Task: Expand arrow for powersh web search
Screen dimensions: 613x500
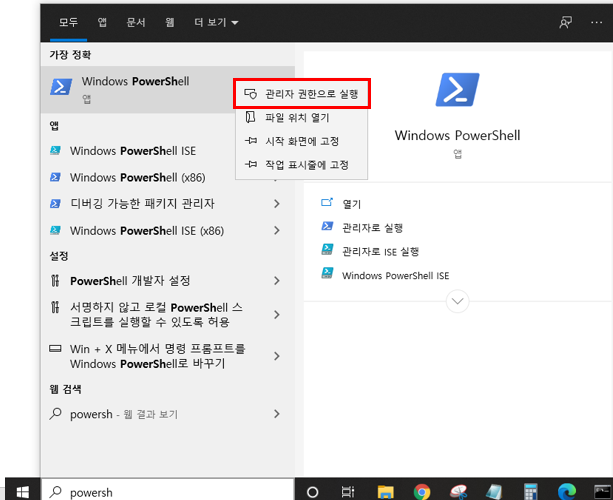Action: point(277,414)
